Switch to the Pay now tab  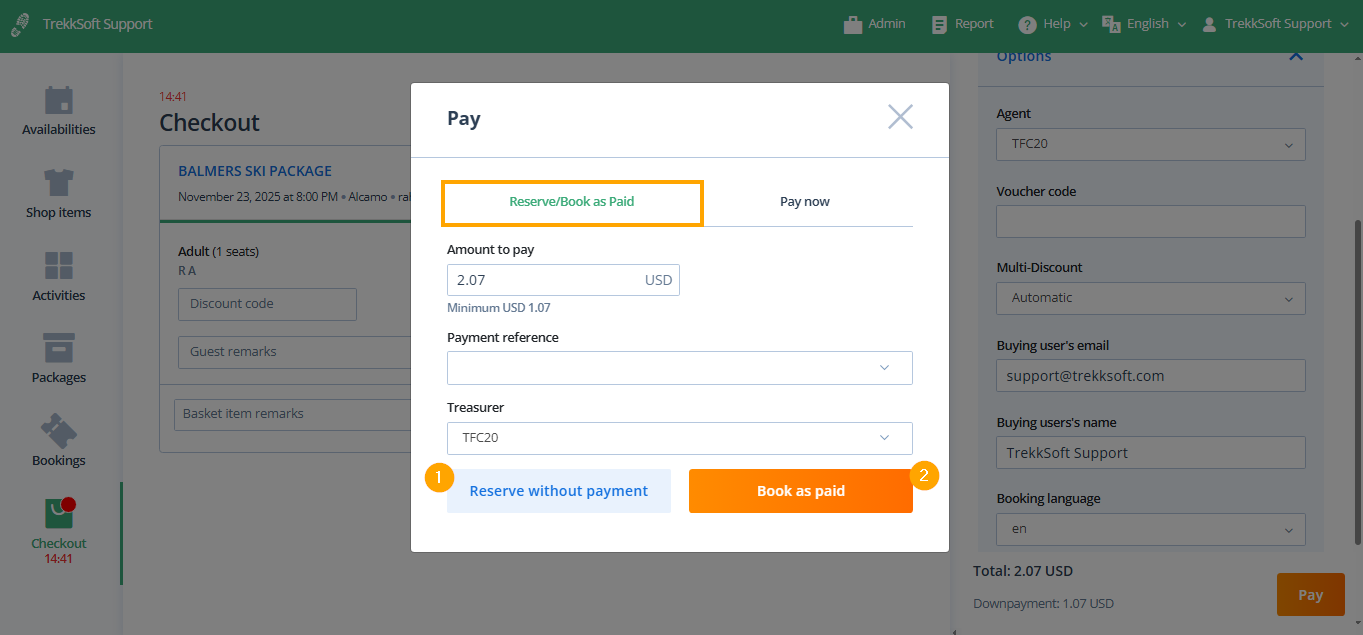[805, 202]
